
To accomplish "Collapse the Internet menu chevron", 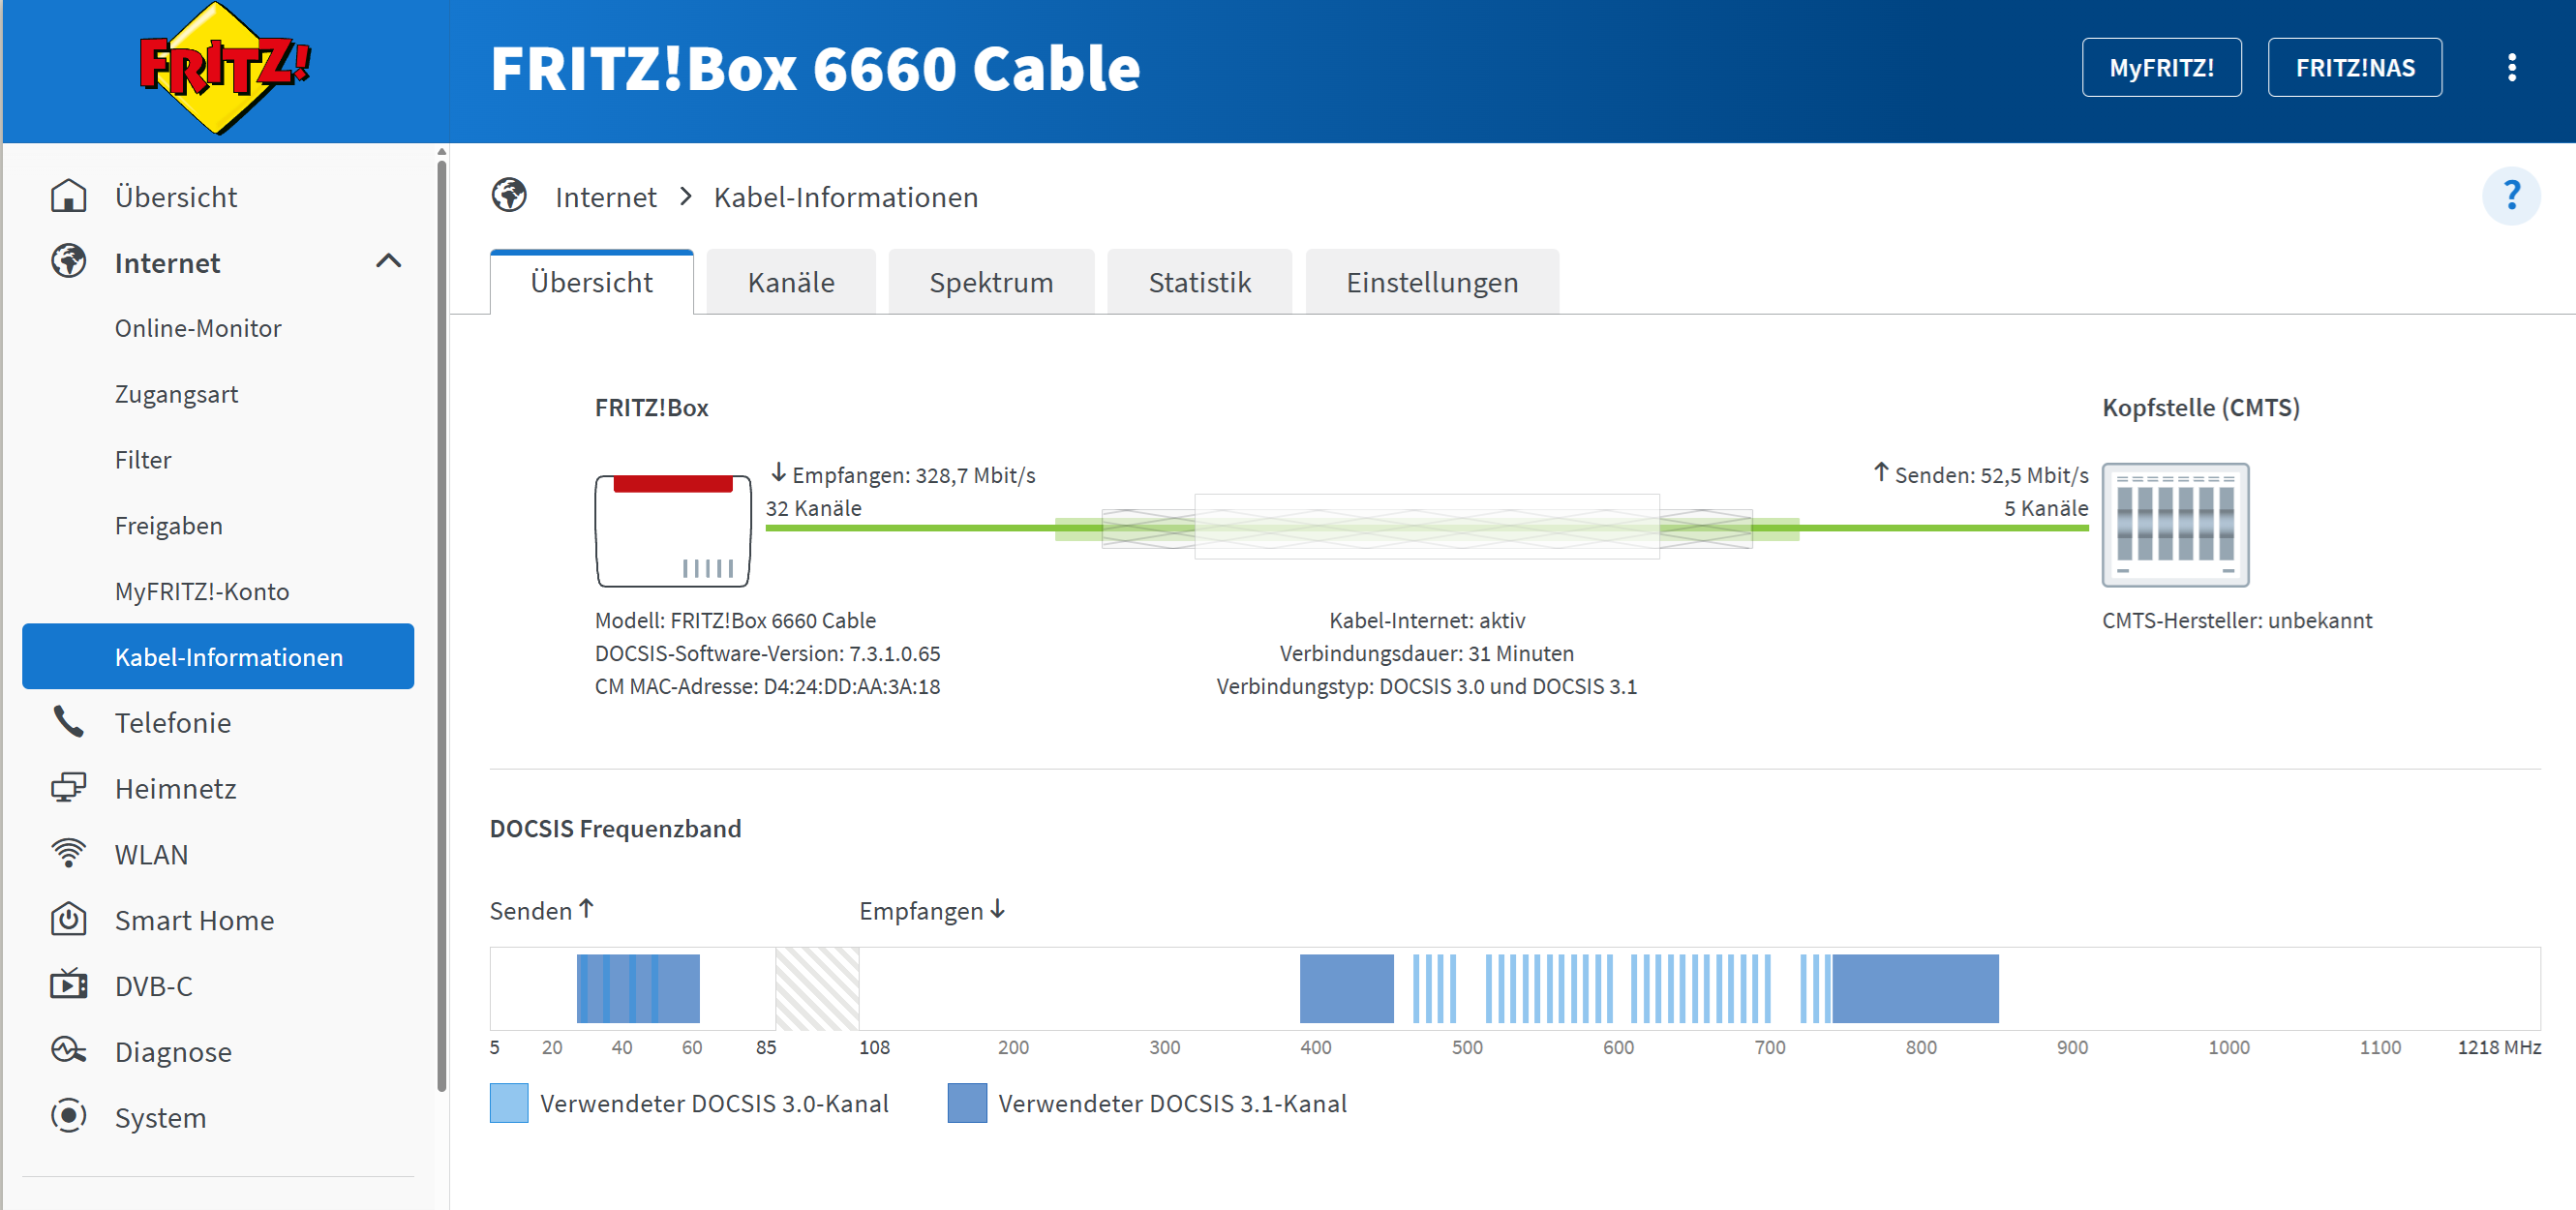I will [x=388, y=262].
